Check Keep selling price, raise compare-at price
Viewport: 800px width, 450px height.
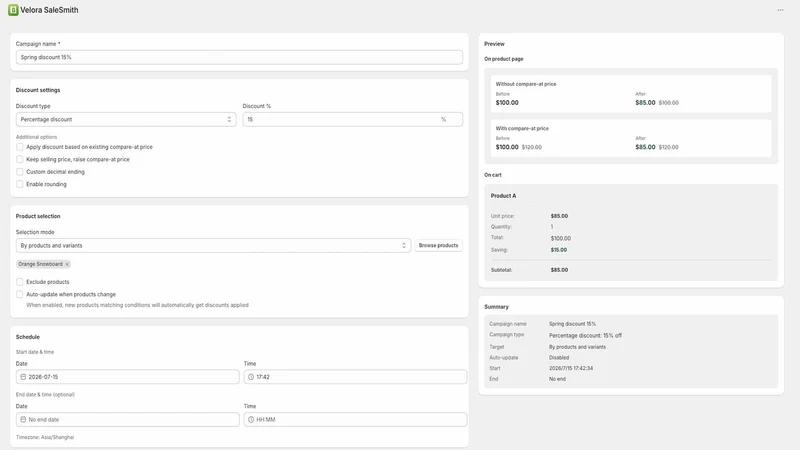(x=19, y=159)
